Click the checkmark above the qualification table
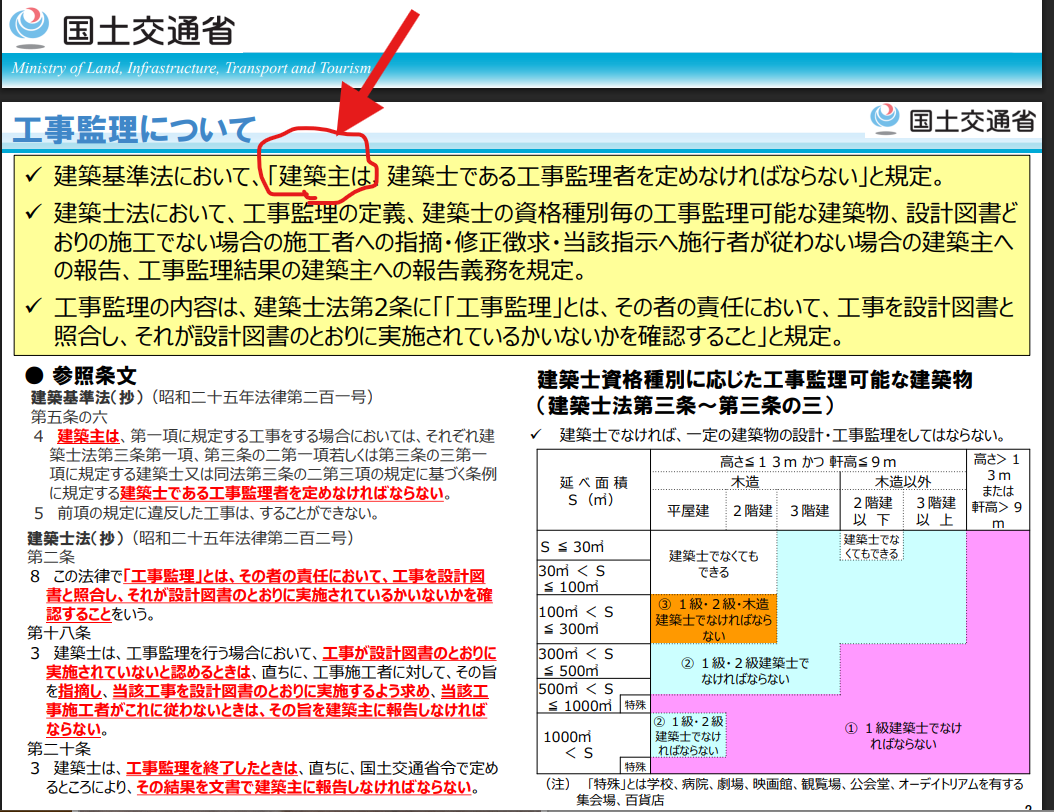 click(537, 434)
